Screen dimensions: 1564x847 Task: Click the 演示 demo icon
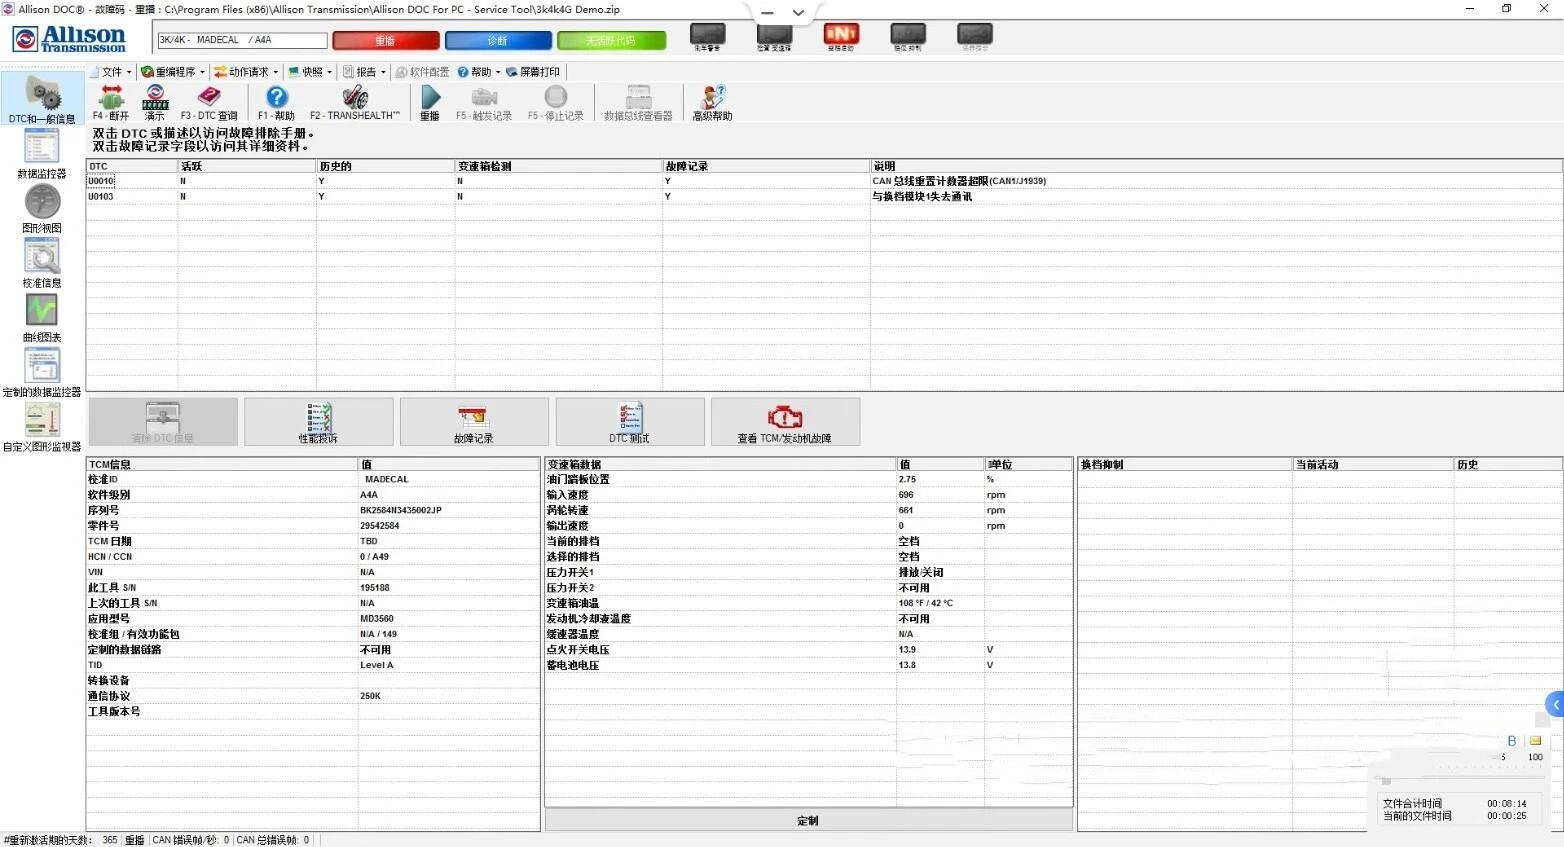point(155,102)
